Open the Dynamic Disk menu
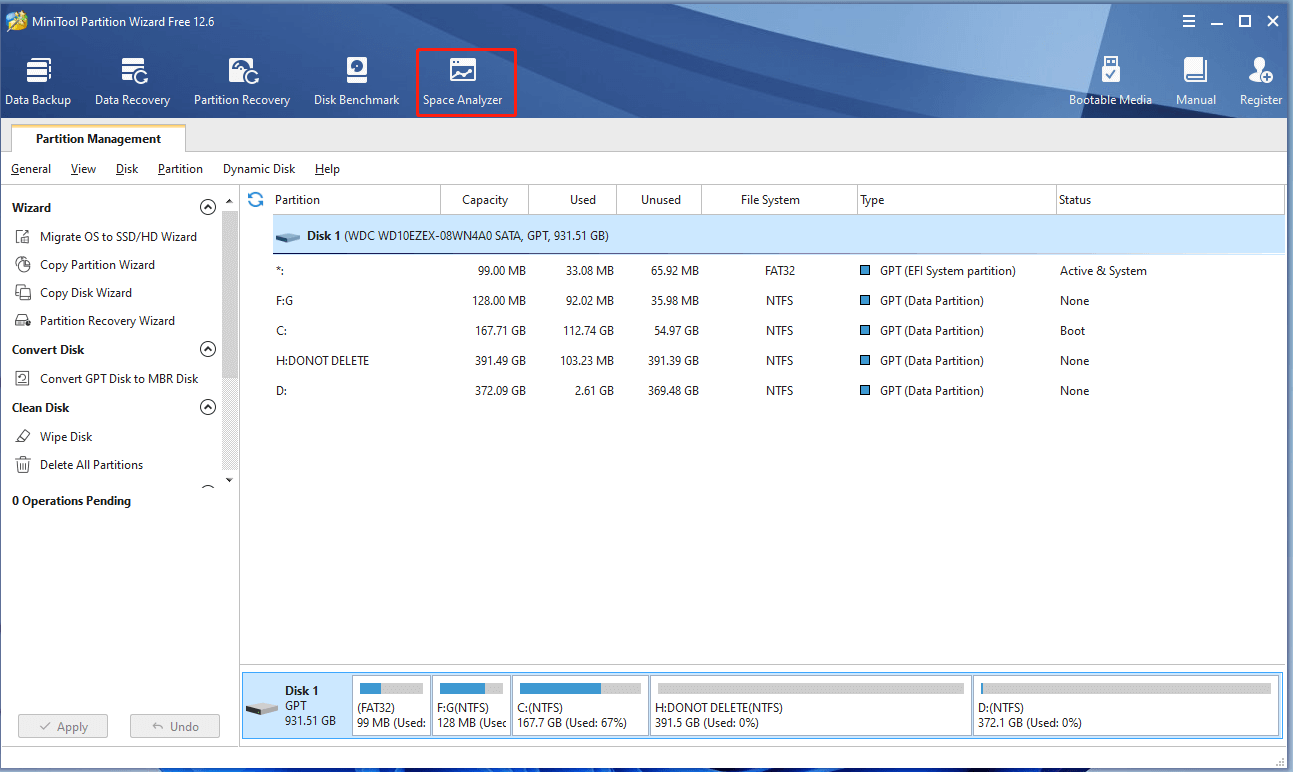Image resolution: width=1293 pixels, height=772 pixels. (259, 169)
